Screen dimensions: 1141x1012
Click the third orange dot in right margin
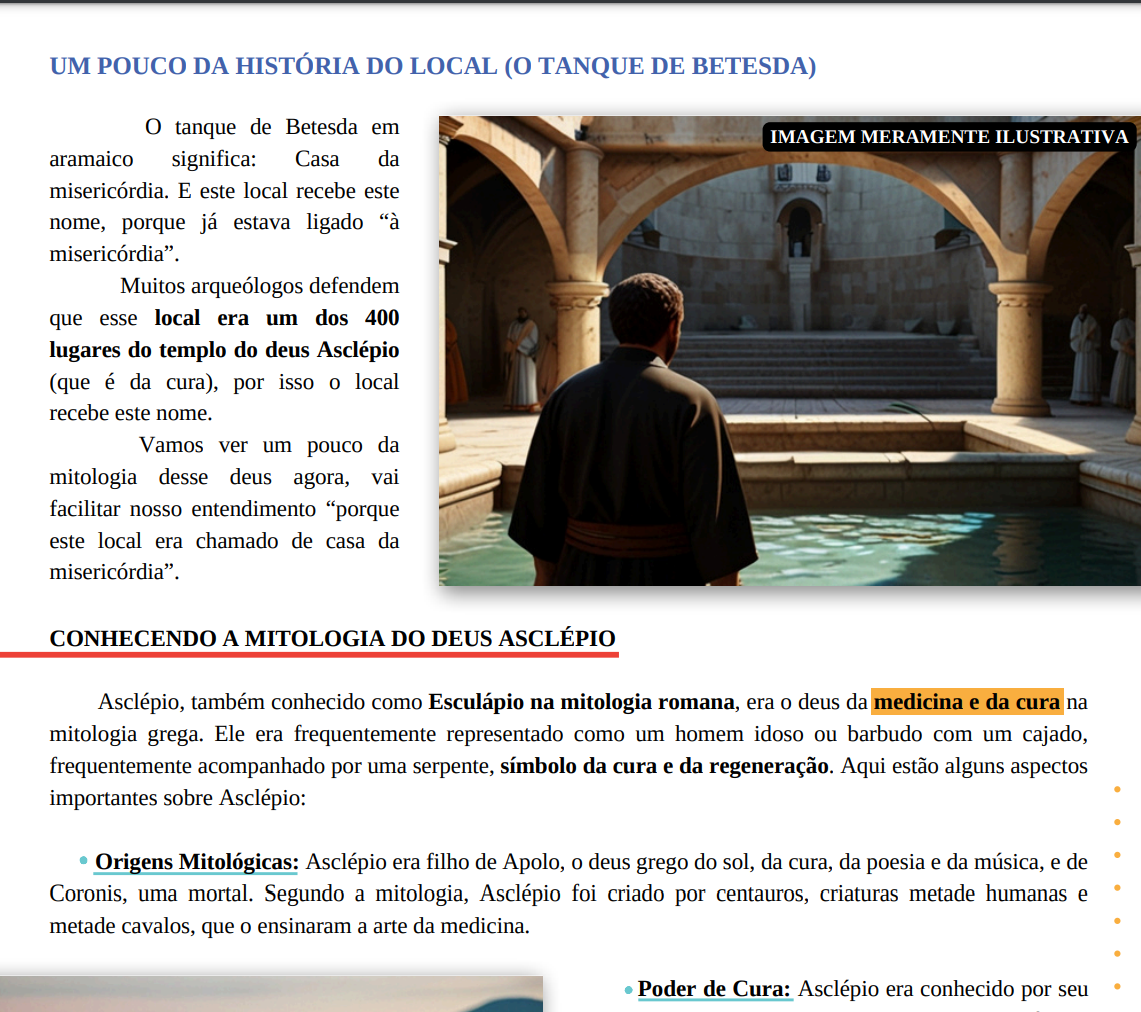coord(1117,857)
